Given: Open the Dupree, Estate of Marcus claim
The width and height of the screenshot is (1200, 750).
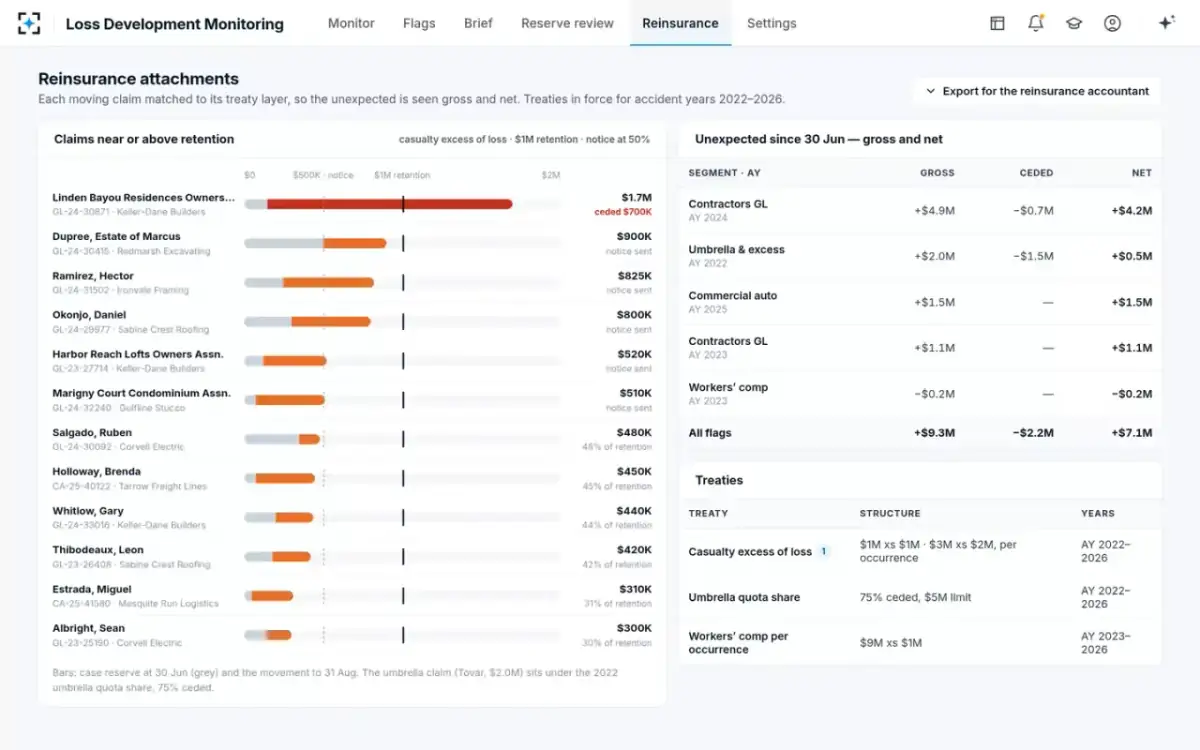Looking at the screenshot, I should pos(116,237).
